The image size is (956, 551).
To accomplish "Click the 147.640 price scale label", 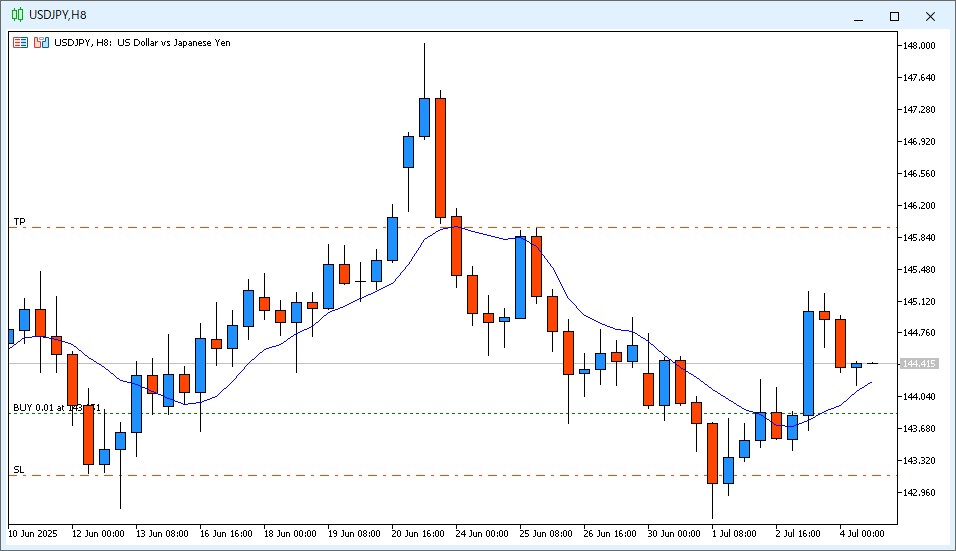I will tap(919, 78).
